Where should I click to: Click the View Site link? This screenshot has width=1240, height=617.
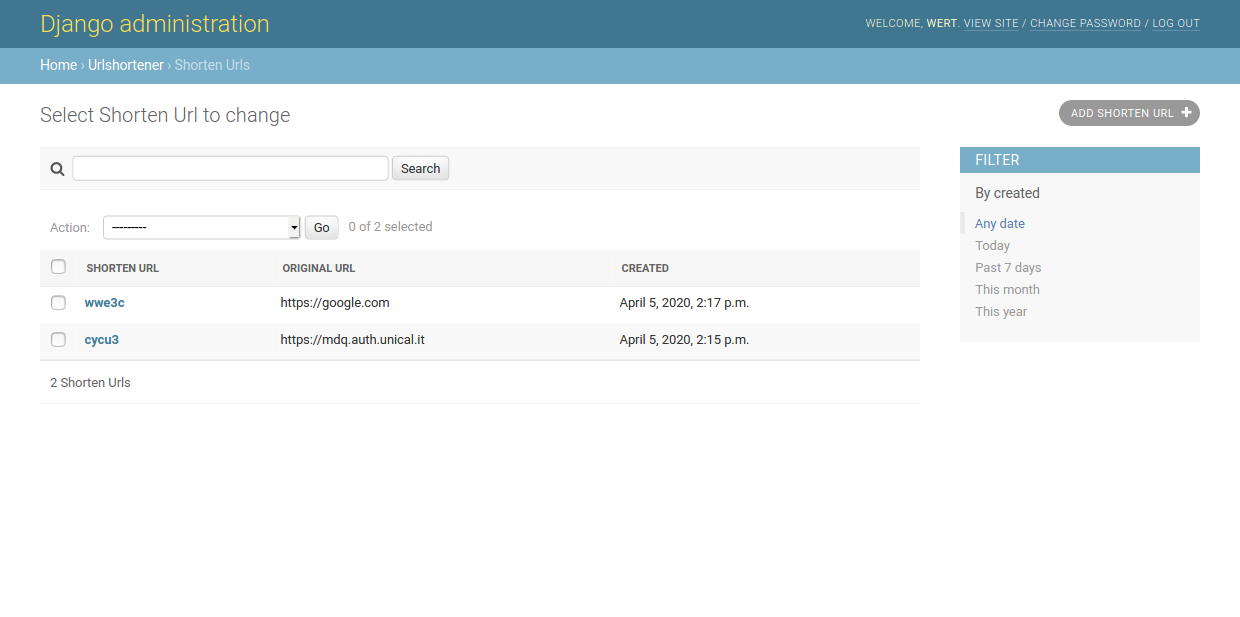tap(991, 23)
